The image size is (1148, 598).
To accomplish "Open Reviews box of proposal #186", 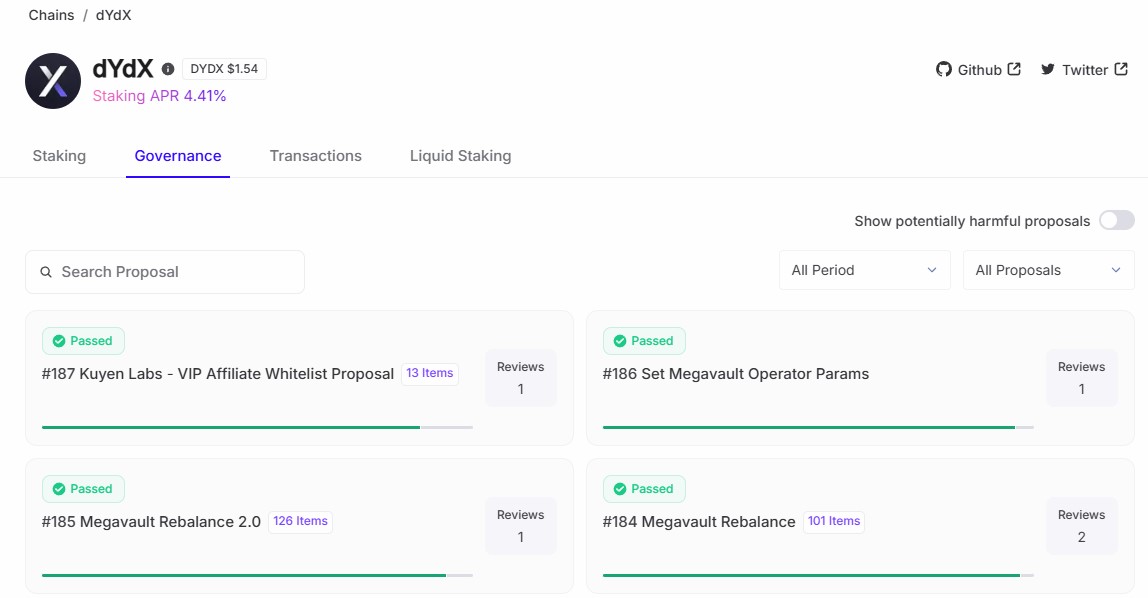I will click(x=1081, y=378).
